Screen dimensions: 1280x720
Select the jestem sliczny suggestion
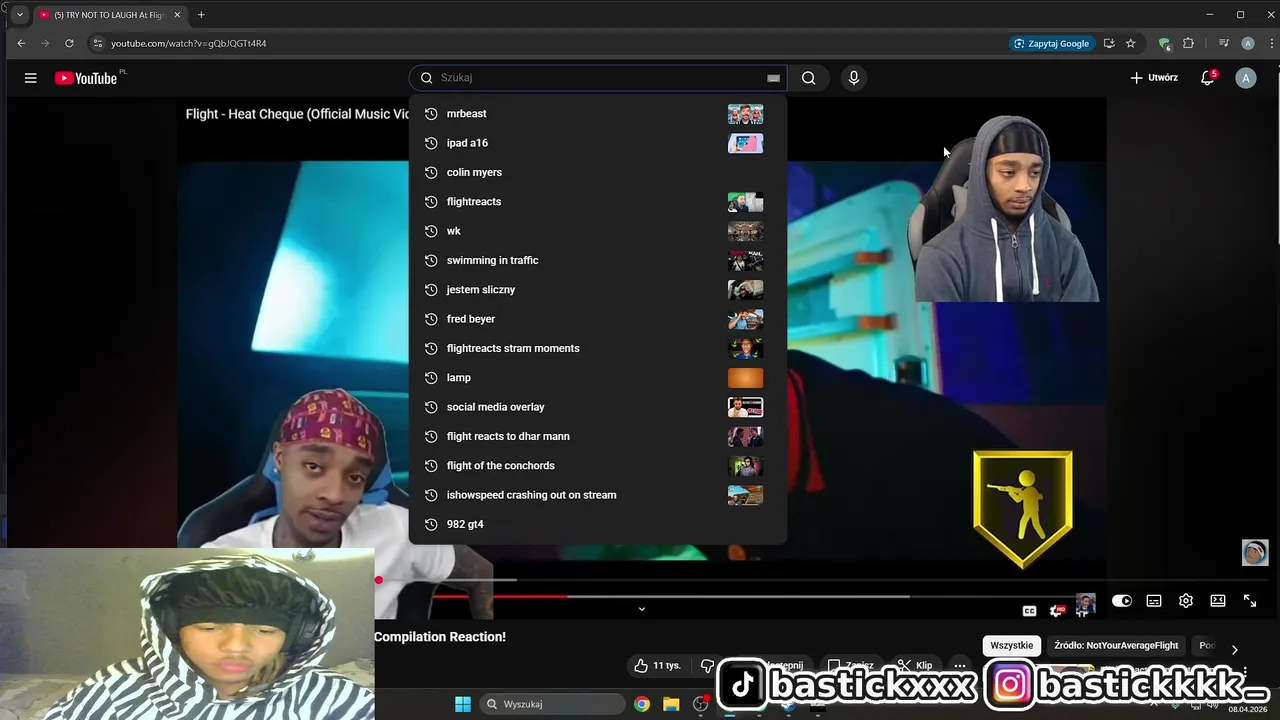pyautogui.click(x=597, y=290)
